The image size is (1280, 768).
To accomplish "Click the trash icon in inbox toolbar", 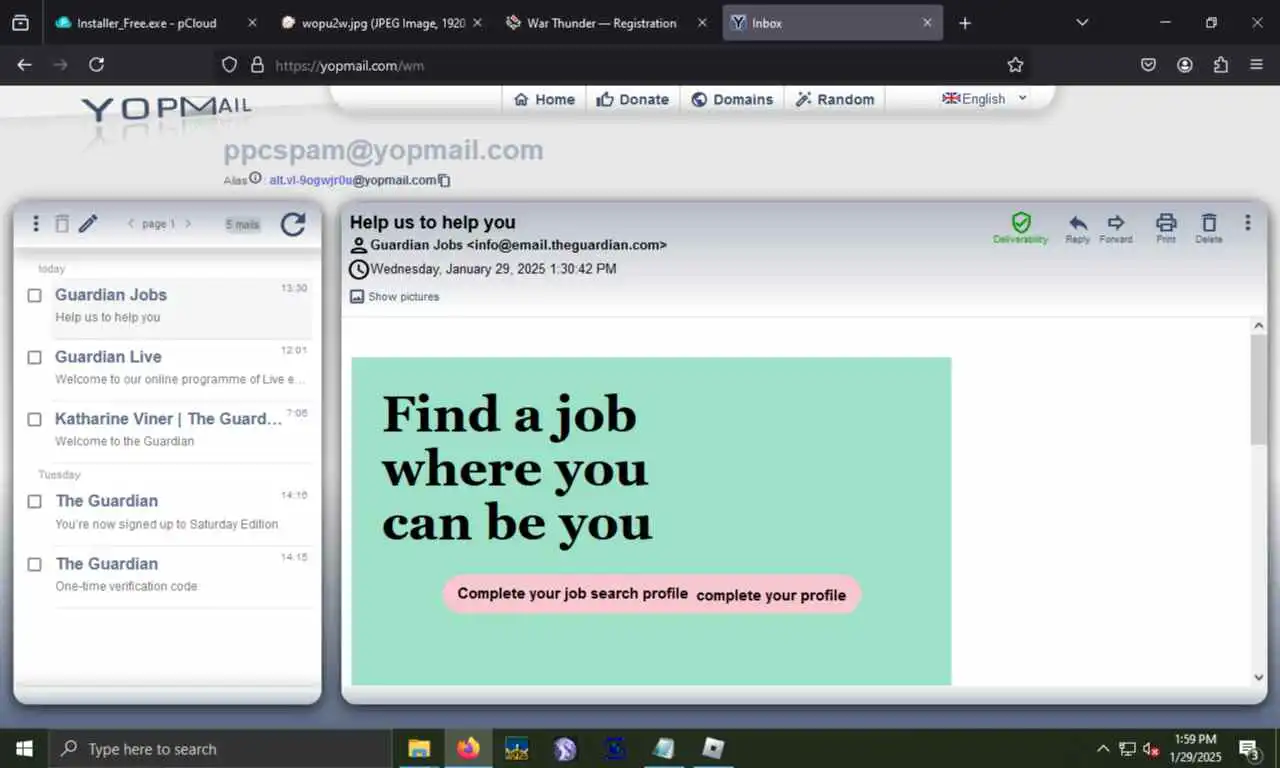I will tap(62, 224).
